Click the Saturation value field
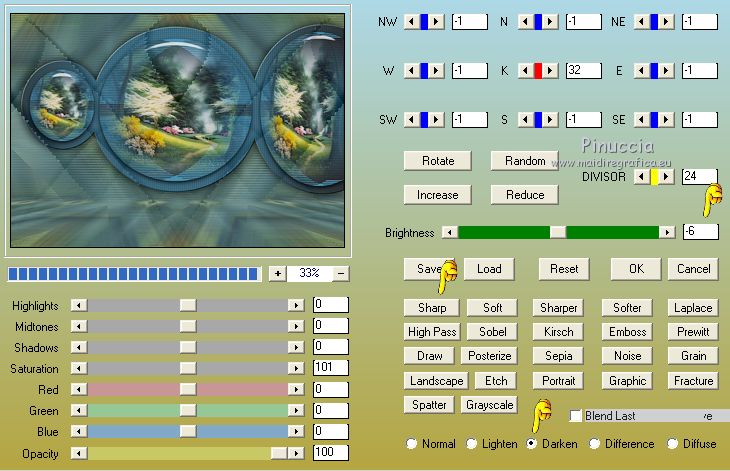The image size is (730, 471). point(331,368)
